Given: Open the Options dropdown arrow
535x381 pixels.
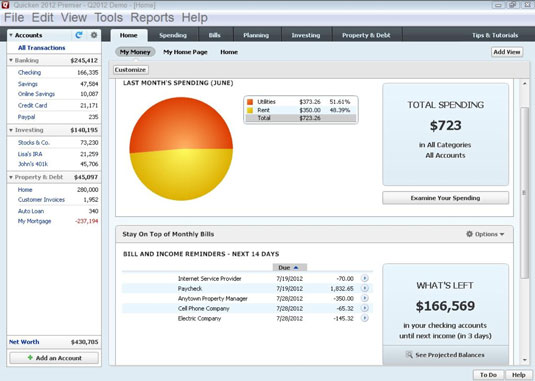Looking at the screenshot, I should coord(502,234).
